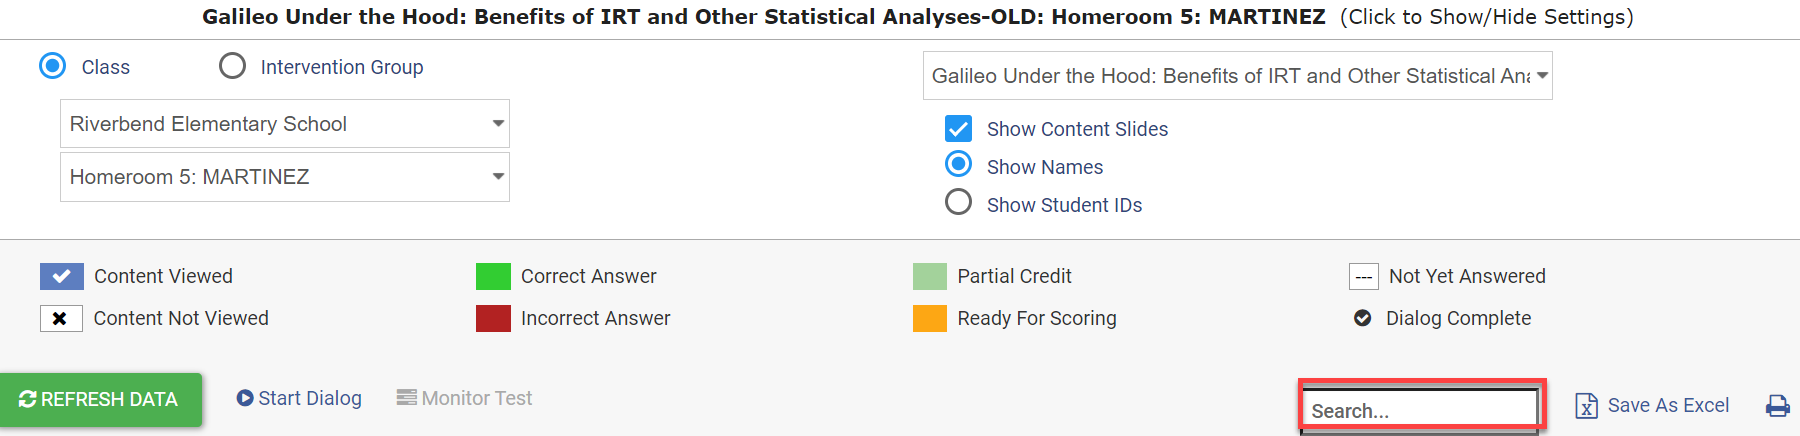Click the title bar to hide settings

pos(918,17)
